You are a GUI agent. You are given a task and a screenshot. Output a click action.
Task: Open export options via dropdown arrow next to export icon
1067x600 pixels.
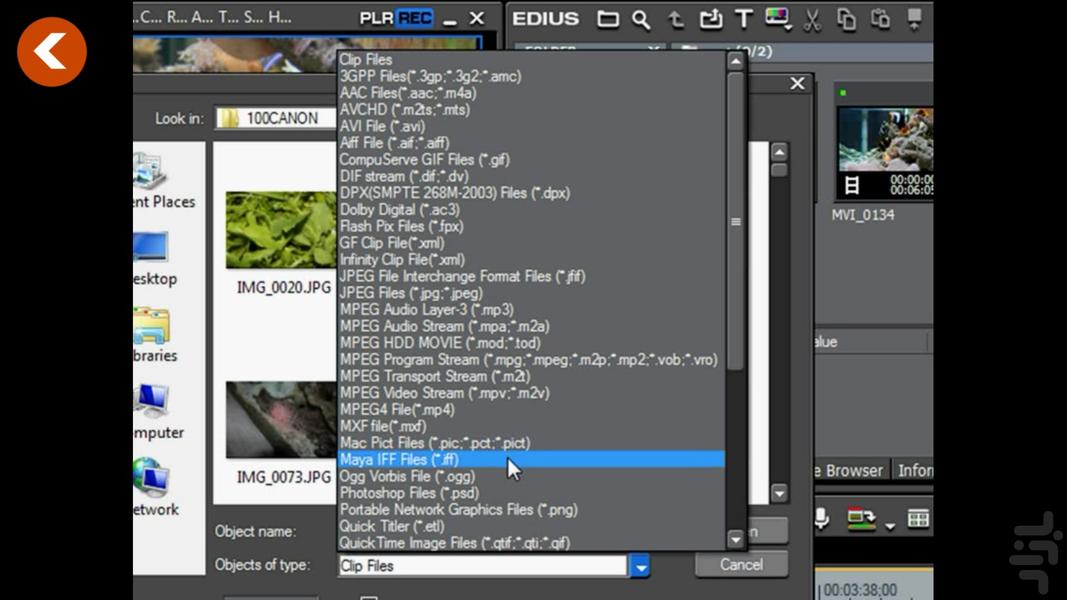(889, 527)
